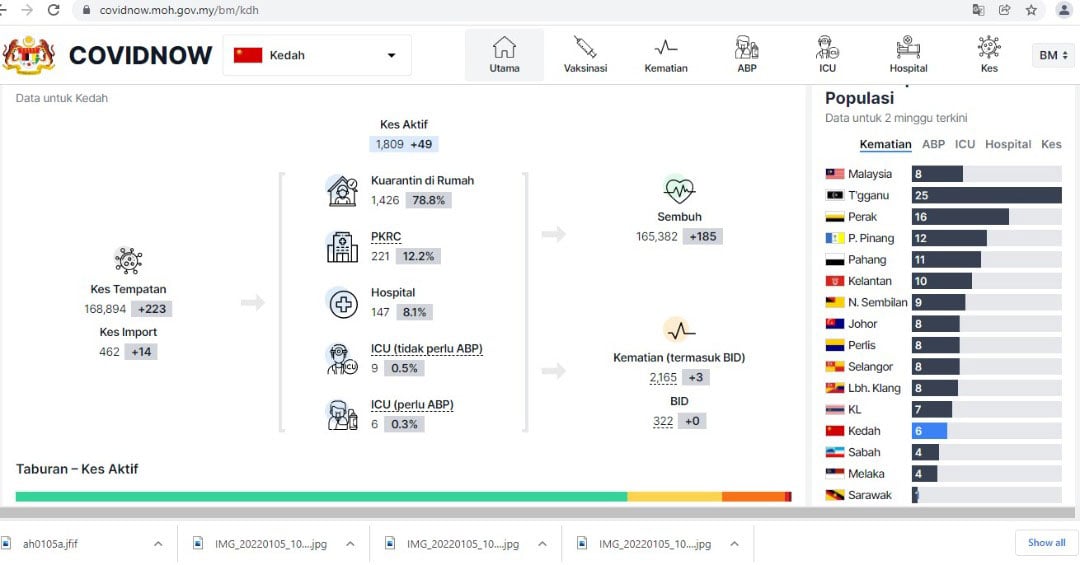Click the orange segment of Taburan bar
The image size is (1080, 565).
pyautogui.click(x=754, y=497)
